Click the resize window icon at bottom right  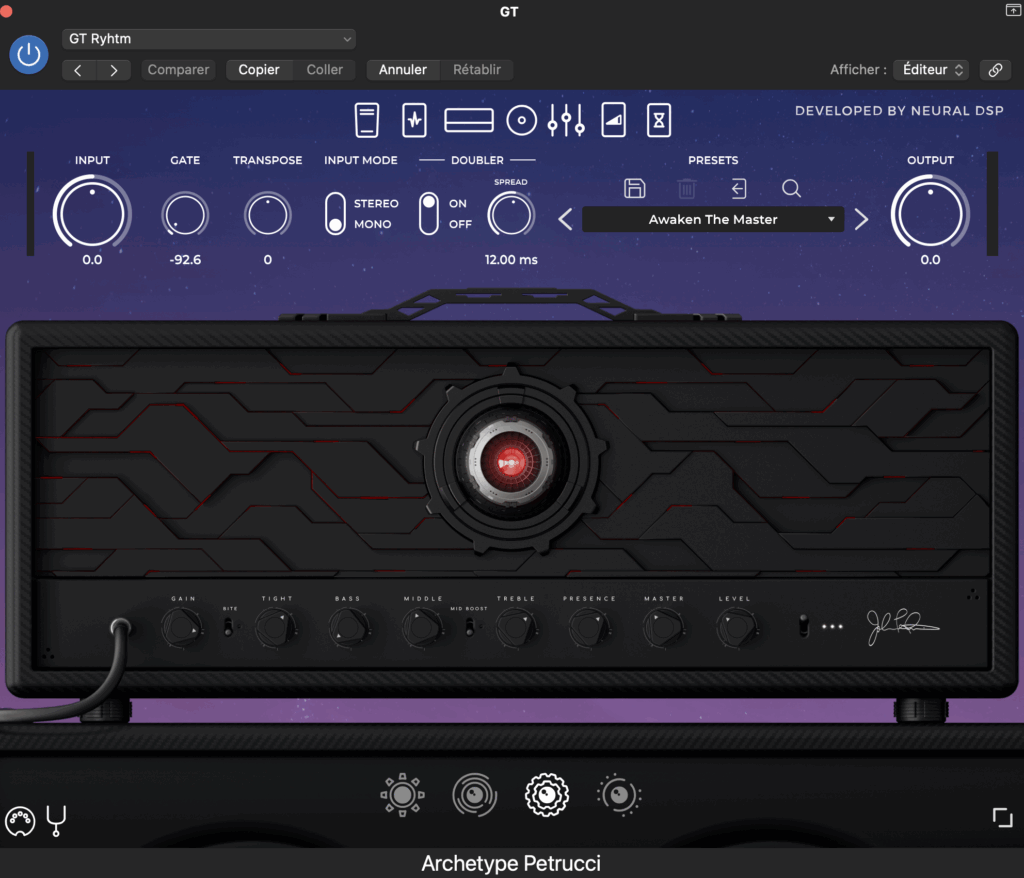(1002, 817)
